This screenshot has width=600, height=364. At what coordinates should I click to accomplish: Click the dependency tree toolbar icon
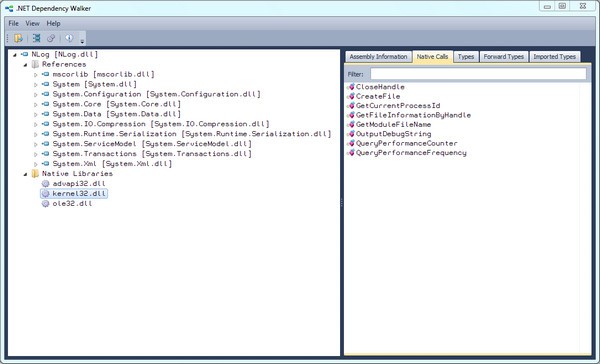pyautogui.click(x=36, y=38)
